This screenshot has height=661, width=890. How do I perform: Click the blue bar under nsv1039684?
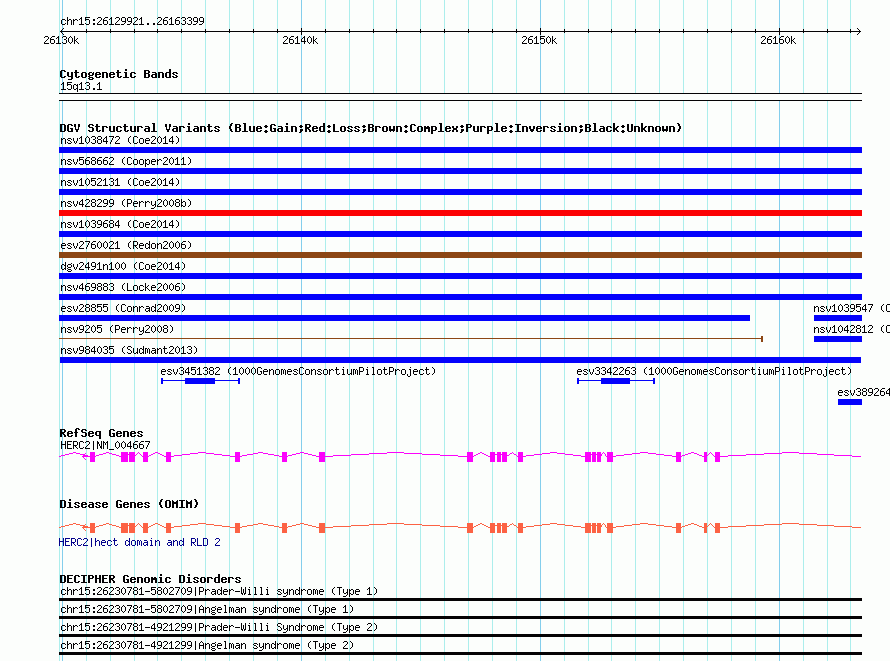[460, 234]
